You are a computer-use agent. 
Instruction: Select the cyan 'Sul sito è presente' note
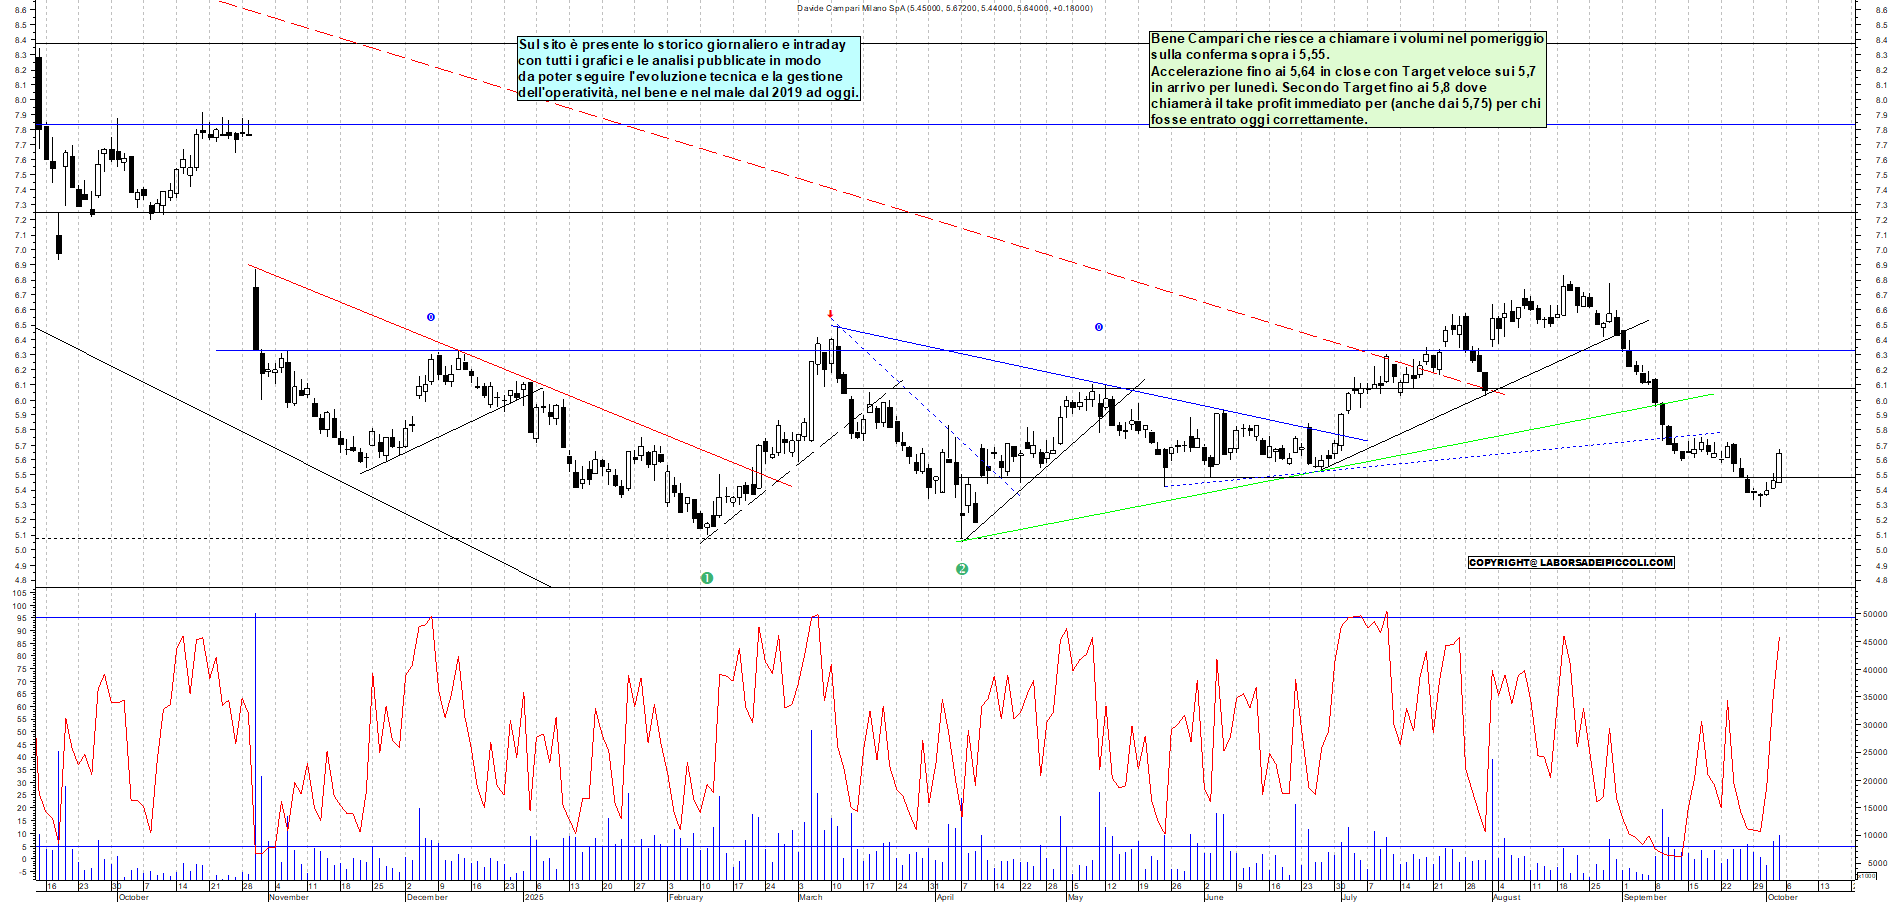pos(688,69)
